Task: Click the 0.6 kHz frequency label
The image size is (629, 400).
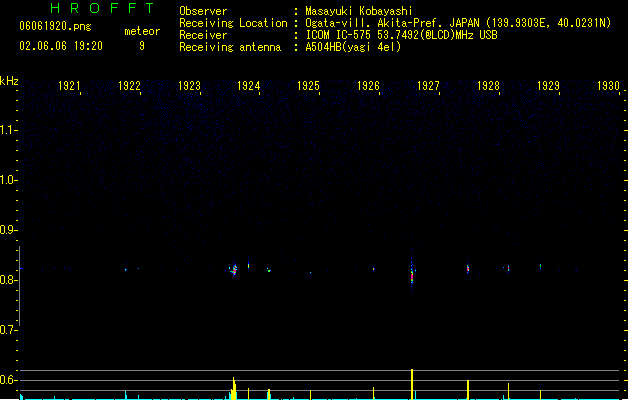Action: click(x=8, y=380)
